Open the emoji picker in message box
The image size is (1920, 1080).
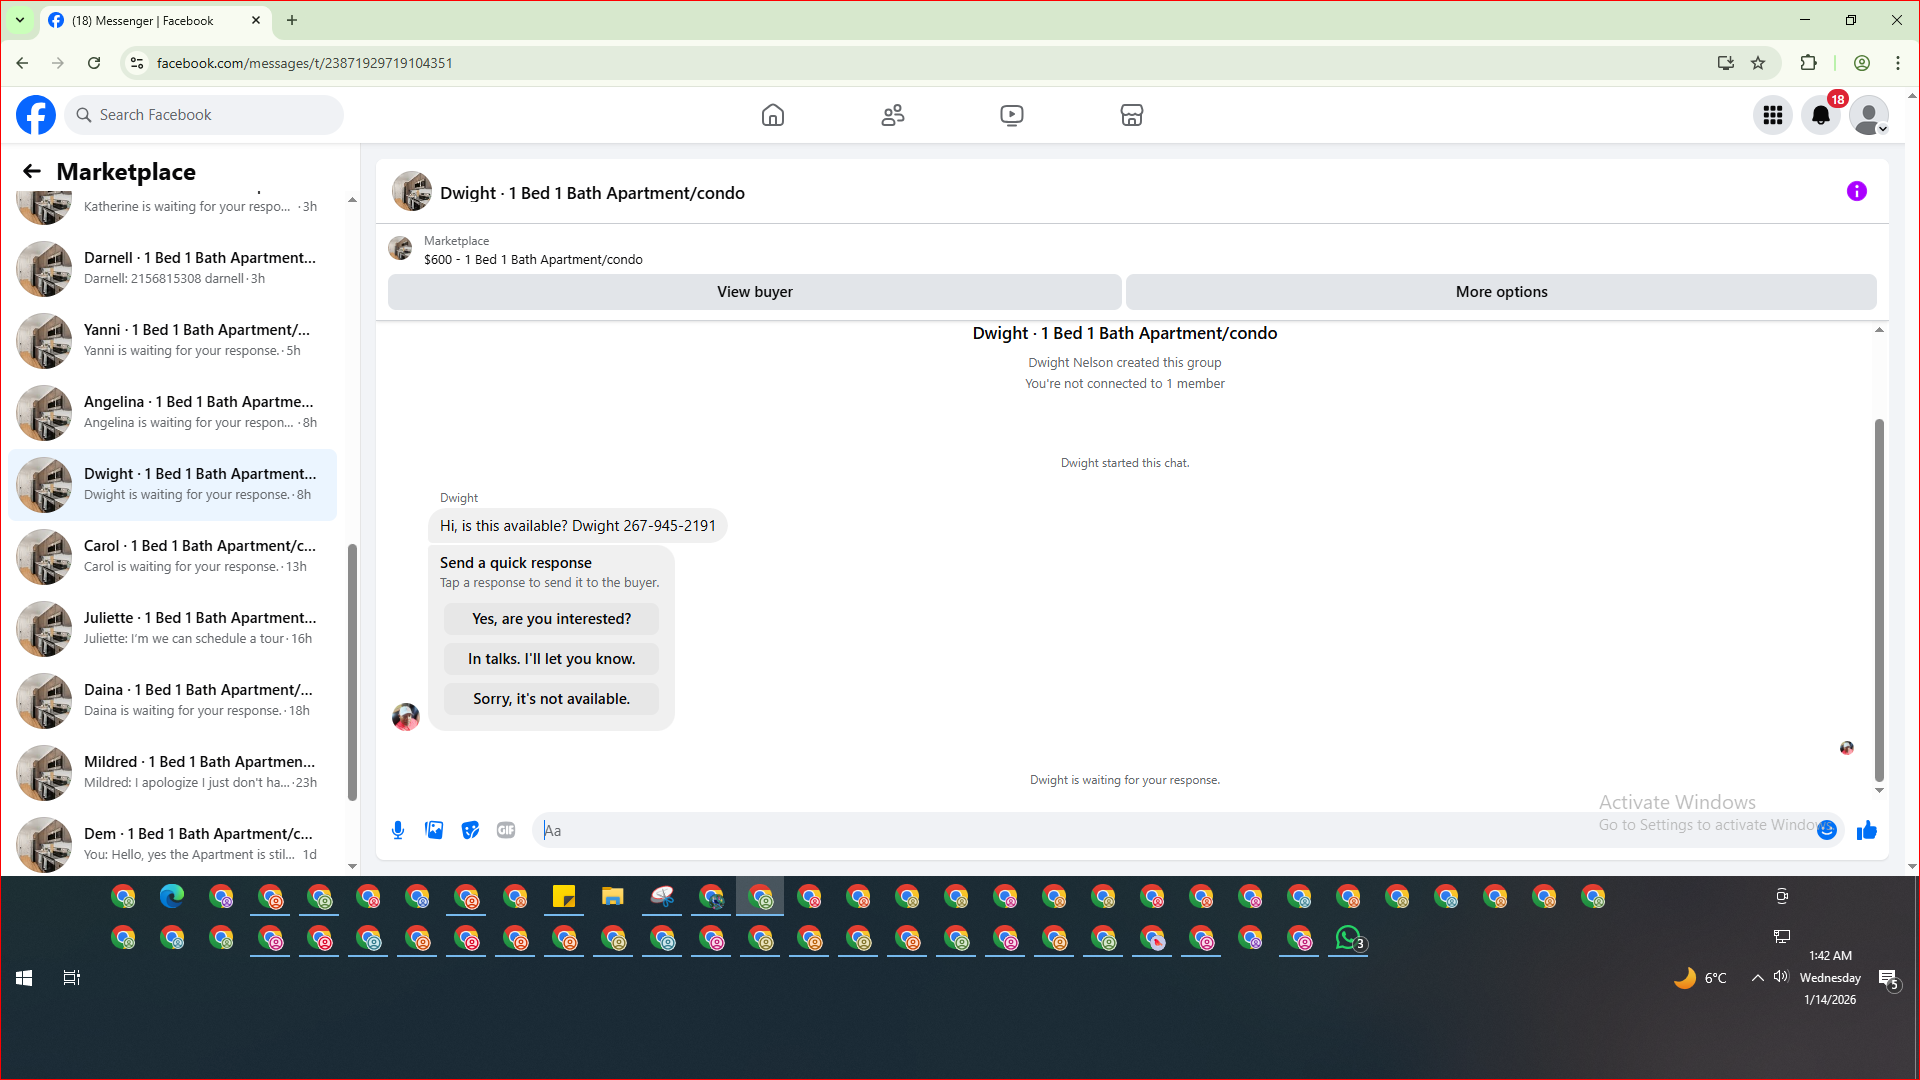(x=1827, y=830)
